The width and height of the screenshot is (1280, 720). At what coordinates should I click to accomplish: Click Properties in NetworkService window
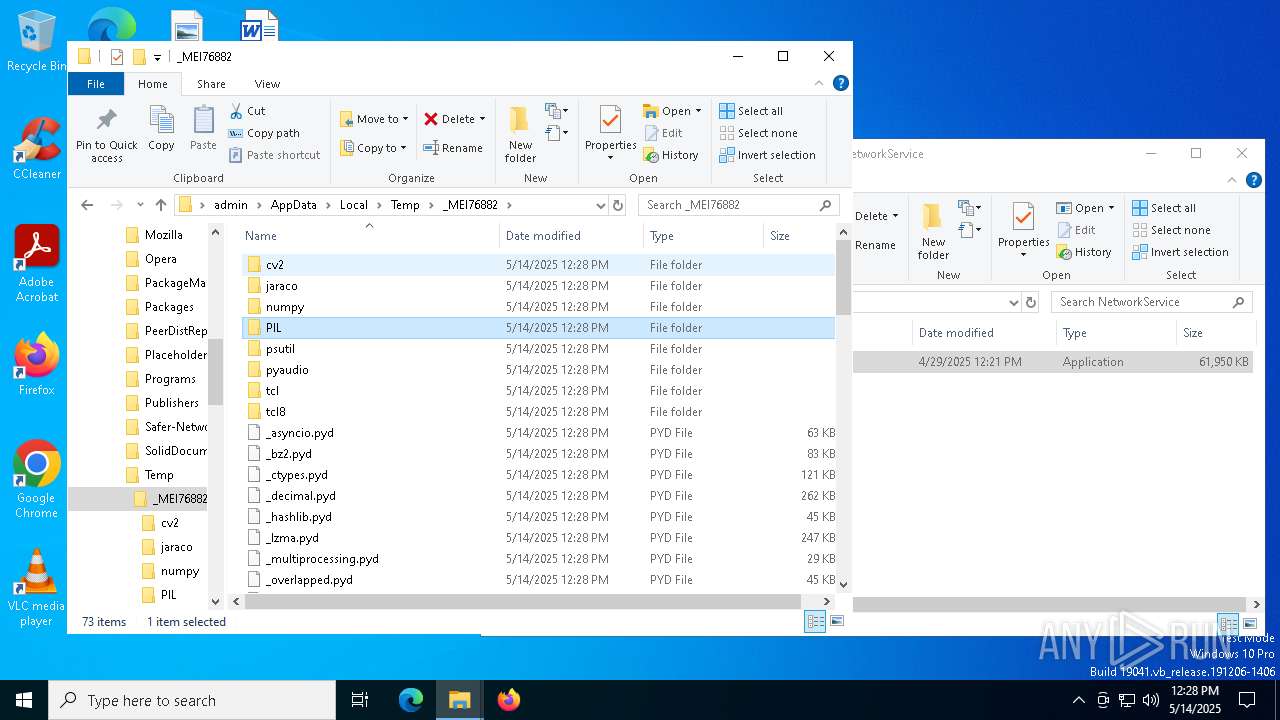click(1023, 230)
